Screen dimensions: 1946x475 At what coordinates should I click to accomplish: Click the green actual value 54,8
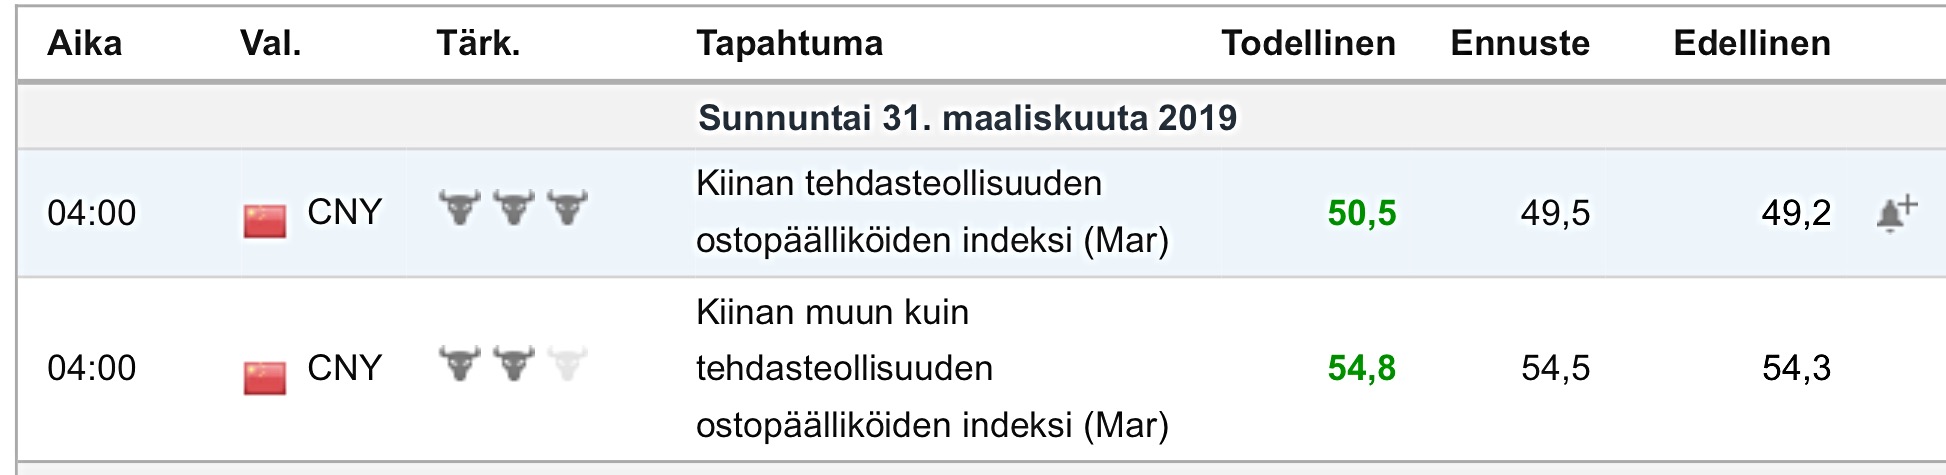tap(1361, 369)
